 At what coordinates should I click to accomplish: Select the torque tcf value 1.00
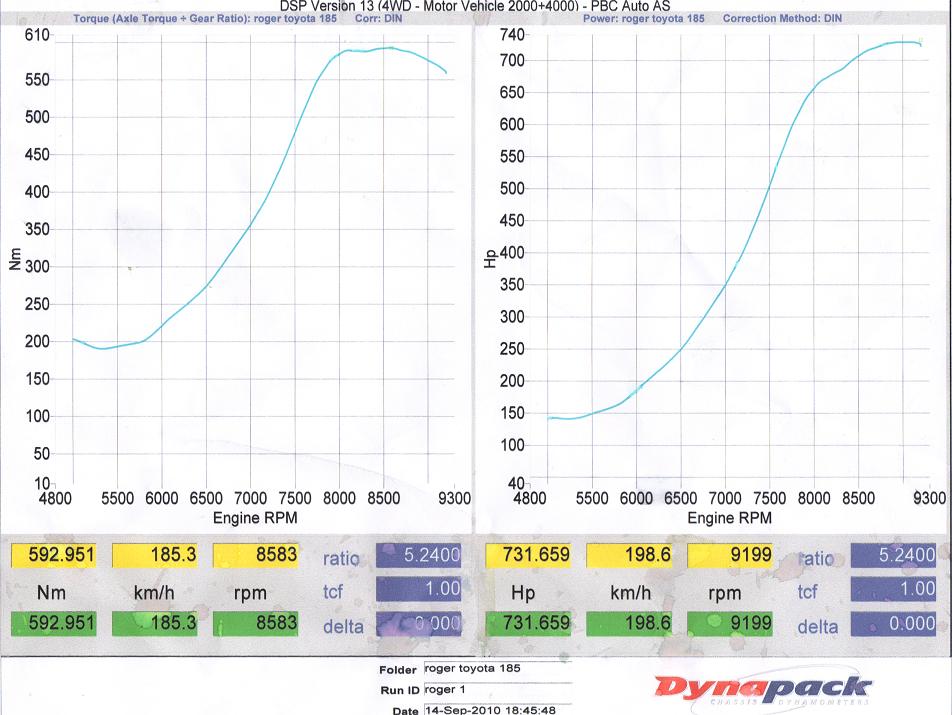(x=420, y=591)
